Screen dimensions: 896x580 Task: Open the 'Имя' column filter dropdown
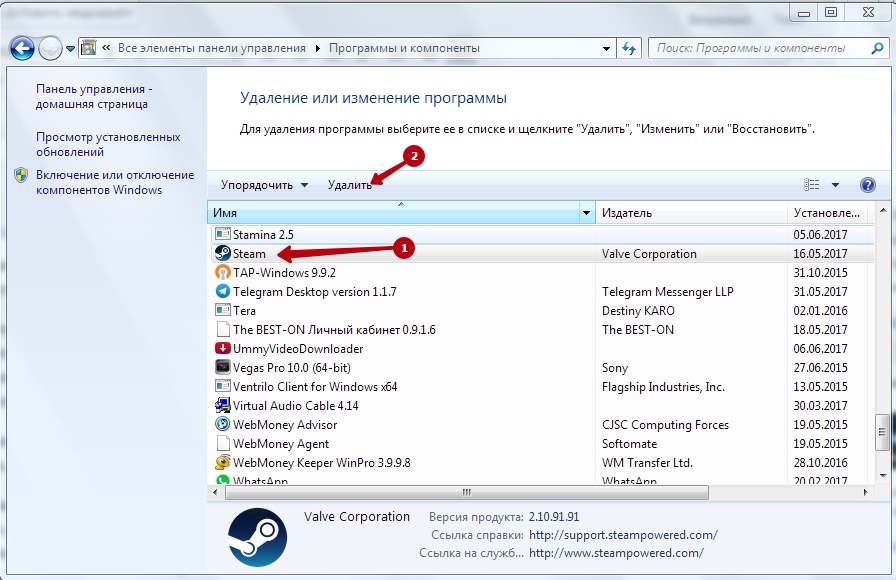tap(586, 213)
